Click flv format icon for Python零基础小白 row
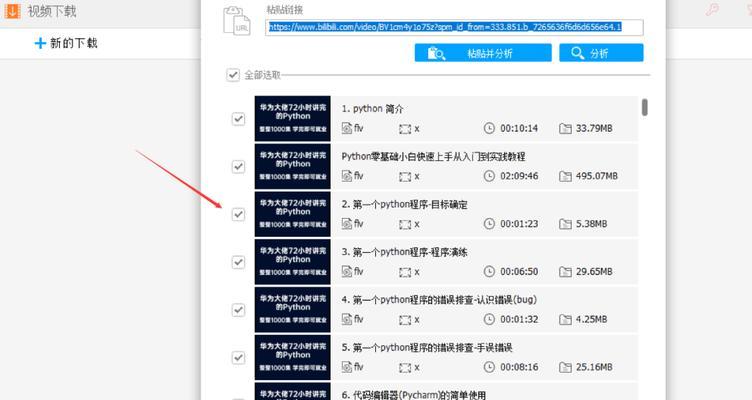Screen dimensions: 752x400 coord(347,176)
